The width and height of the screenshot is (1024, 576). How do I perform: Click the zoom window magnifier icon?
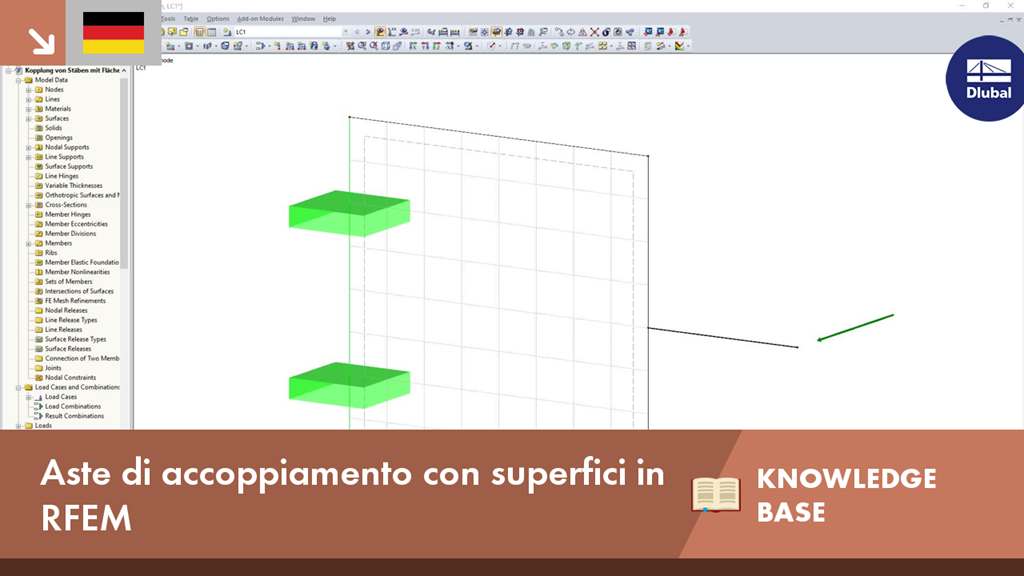361,46
